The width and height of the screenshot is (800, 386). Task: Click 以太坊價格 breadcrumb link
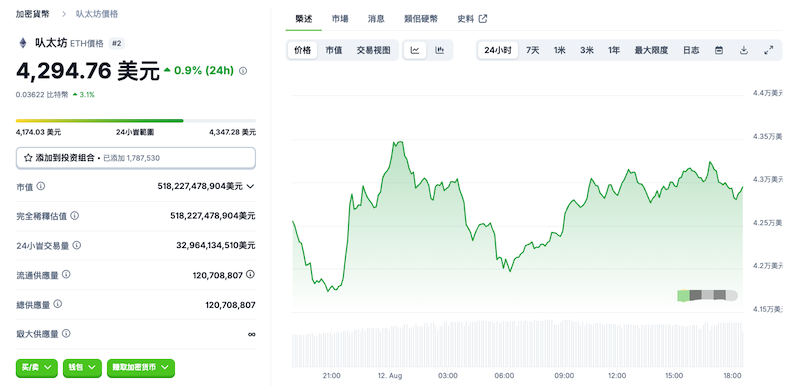[97, 14]
